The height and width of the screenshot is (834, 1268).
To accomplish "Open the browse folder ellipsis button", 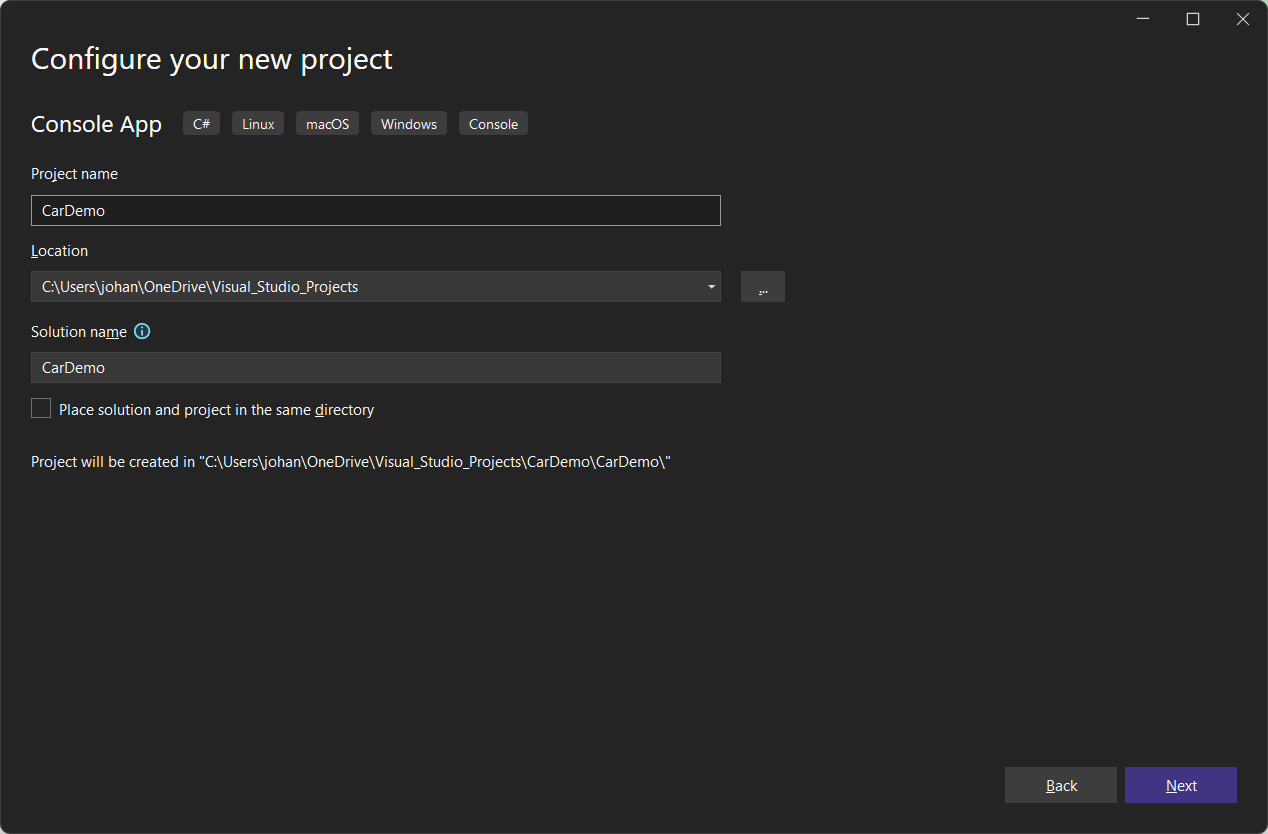I will pos(762,287).
